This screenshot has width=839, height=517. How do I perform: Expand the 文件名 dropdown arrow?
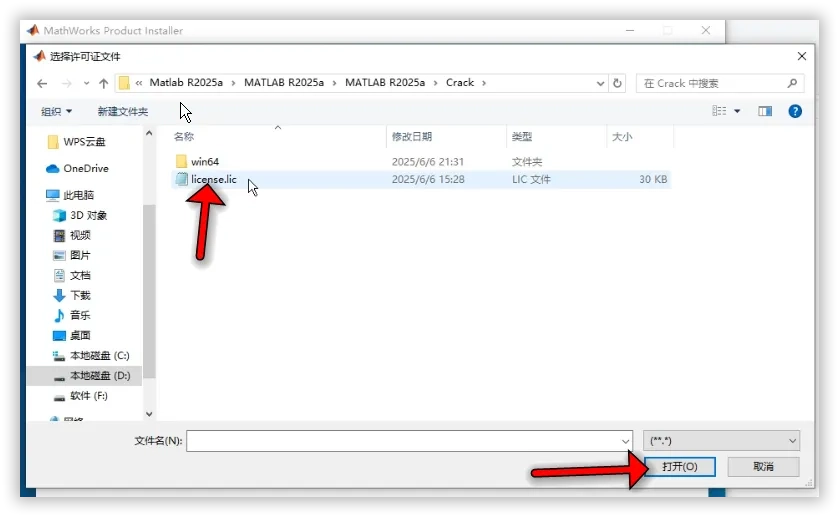pos(625,442)
